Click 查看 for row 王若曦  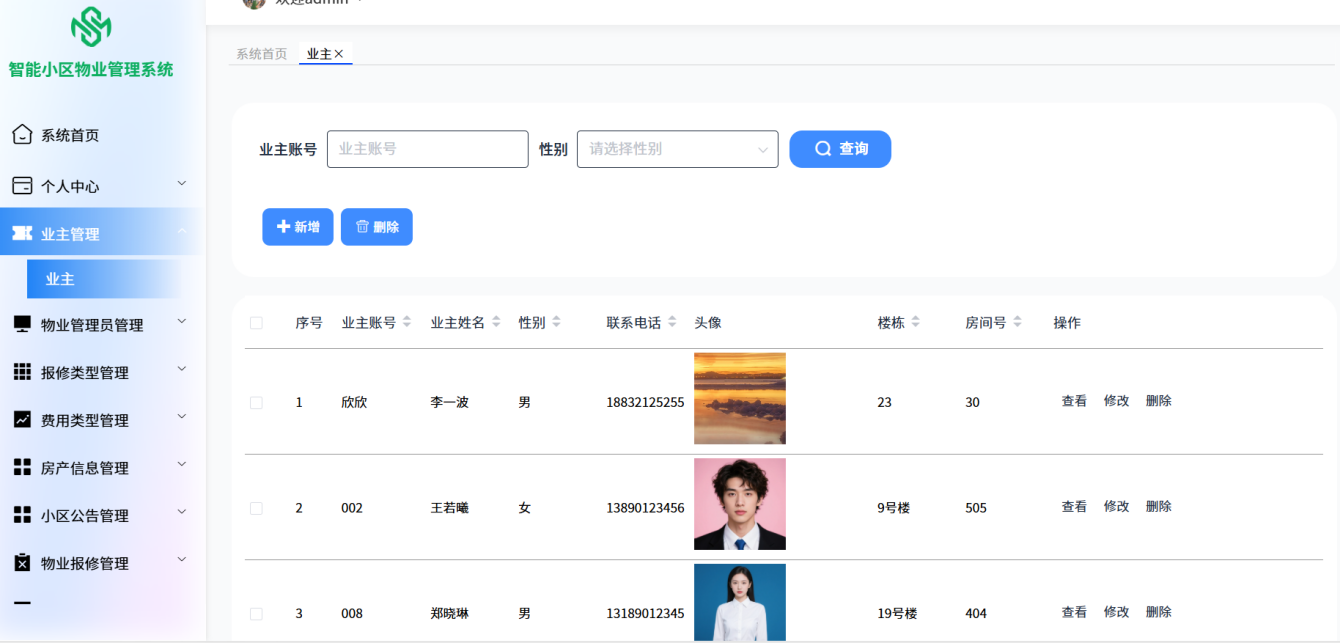click(x=1074, y=507)
